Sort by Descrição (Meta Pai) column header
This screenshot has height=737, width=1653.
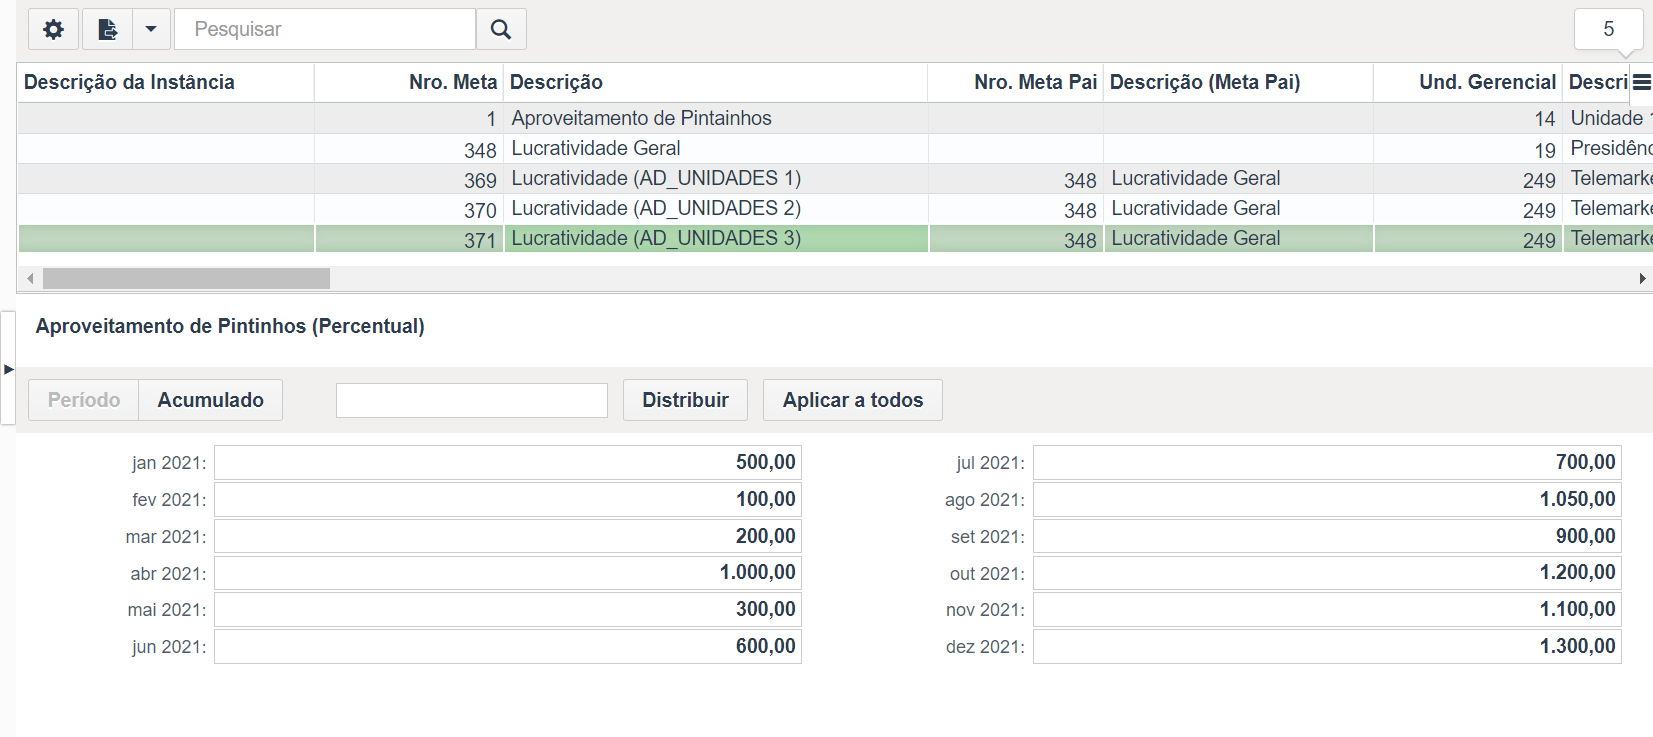pos(1238,82)
